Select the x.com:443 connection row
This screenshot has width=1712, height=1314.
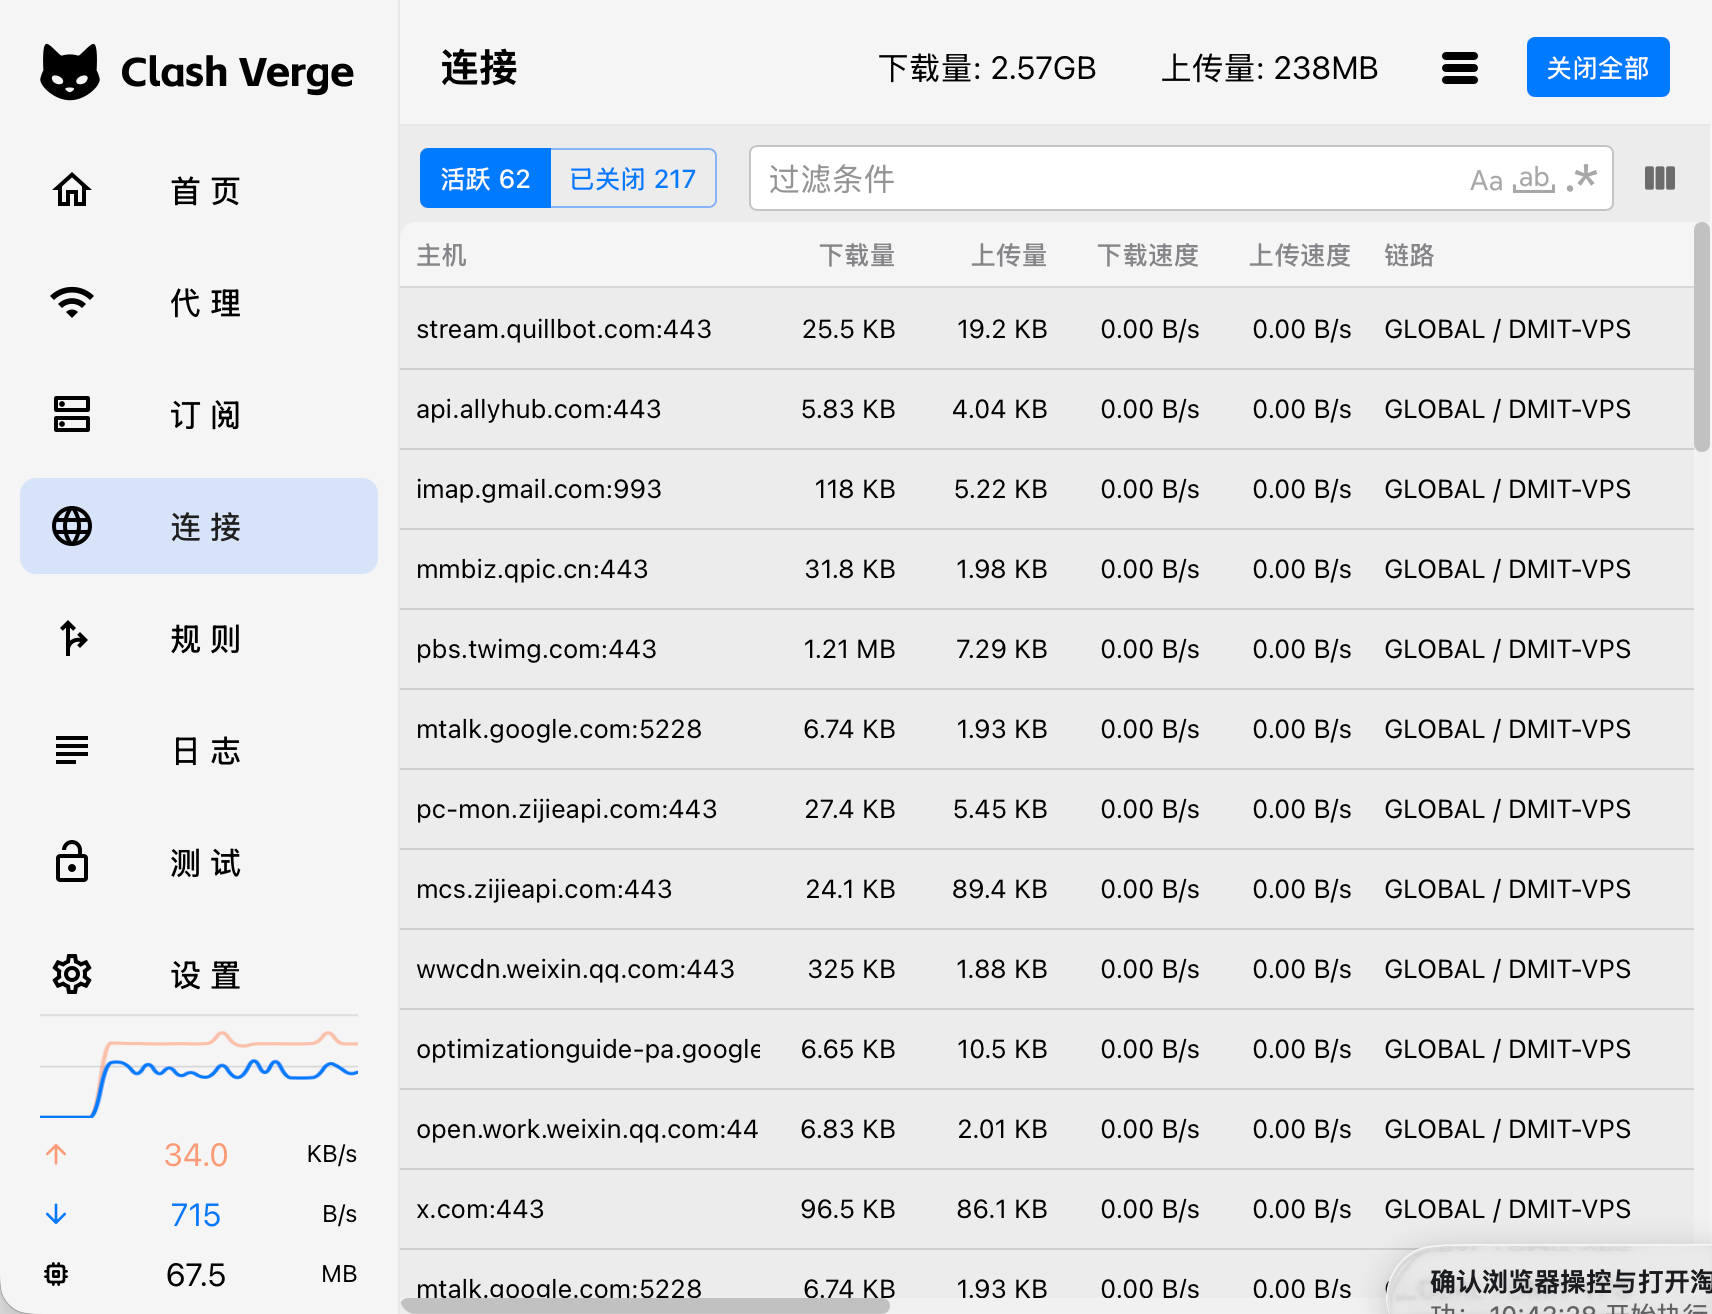[x=1047, y=1209]
